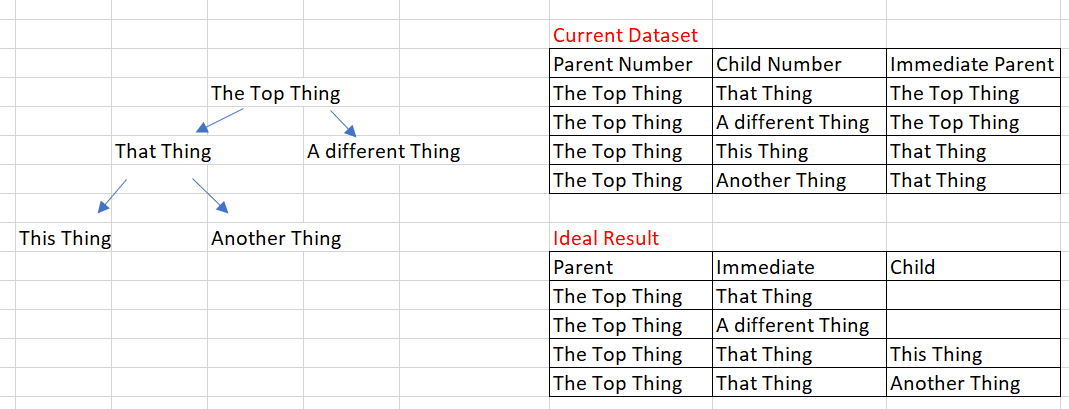Click A different Thing in the diagram
1069x409 pixels.
click(x=383, y=152)
